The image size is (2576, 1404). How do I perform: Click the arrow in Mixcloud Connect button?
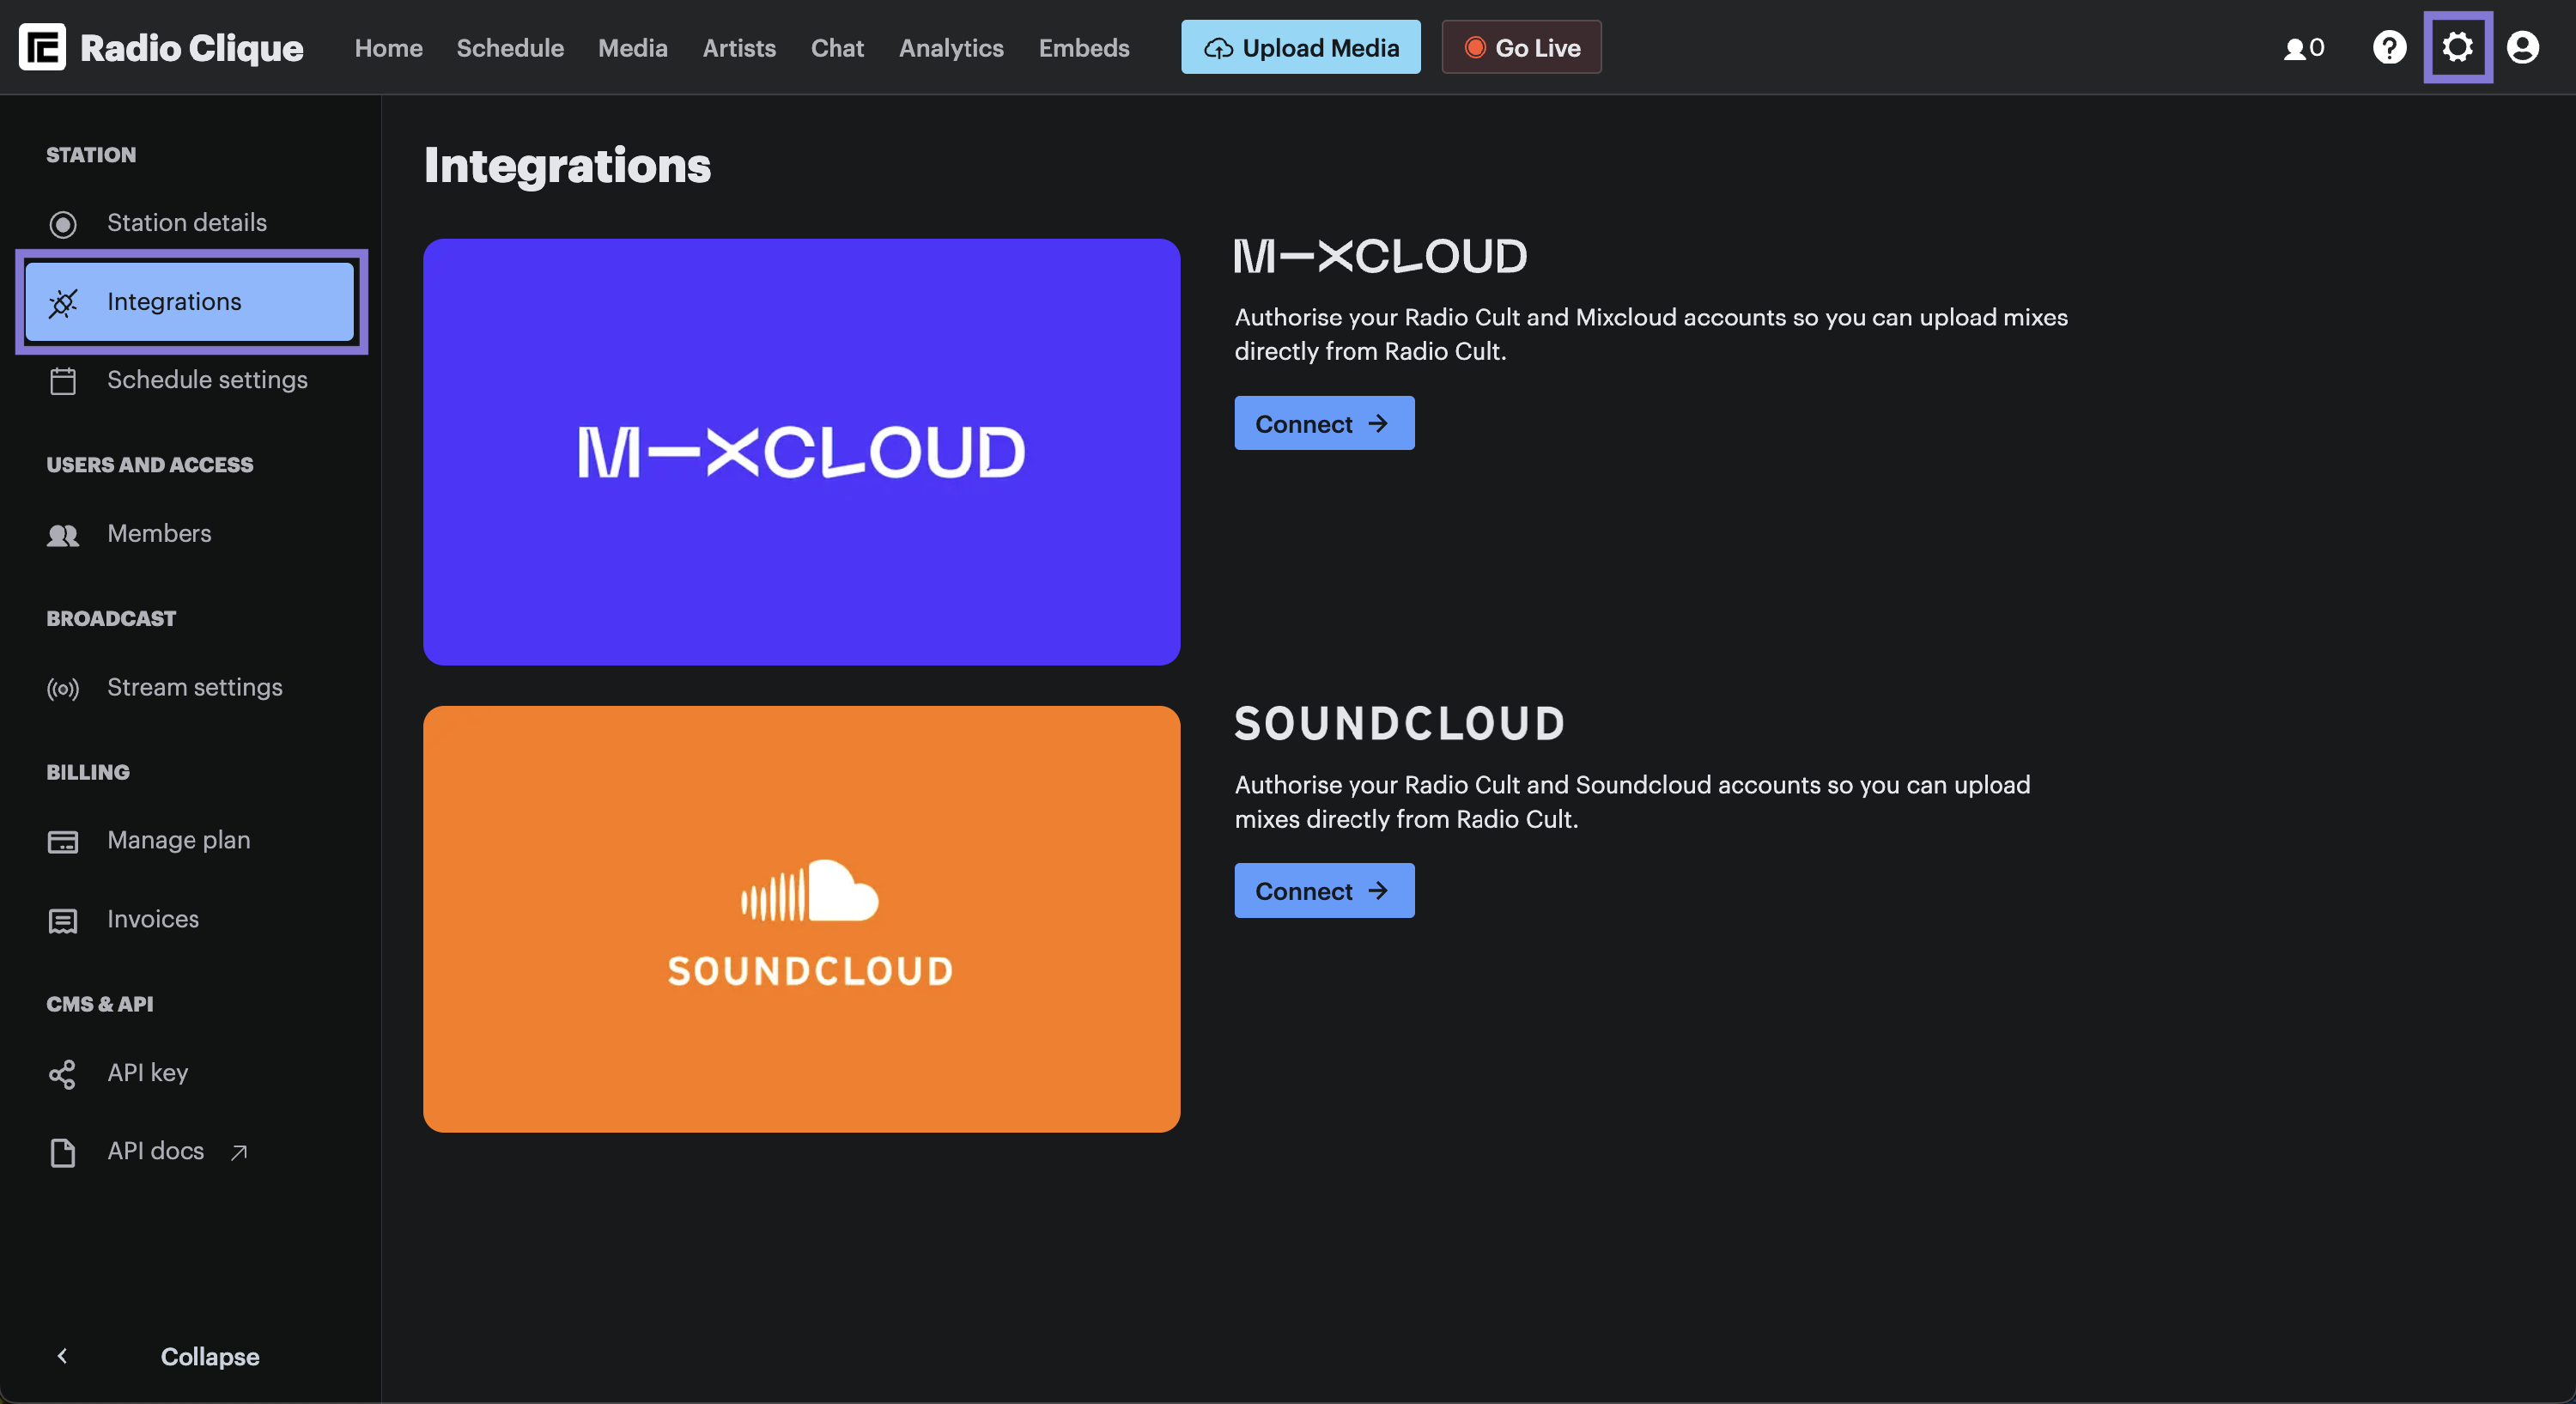[x=1377, y=423]
